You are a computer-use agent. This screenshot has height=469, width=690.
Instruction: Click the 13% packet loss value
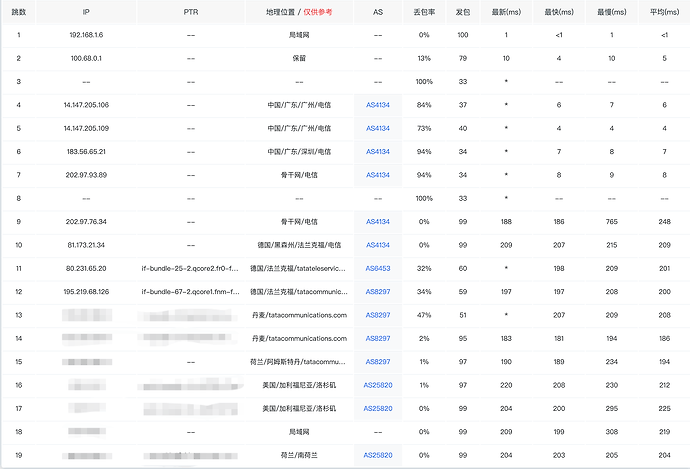[424, 58]
